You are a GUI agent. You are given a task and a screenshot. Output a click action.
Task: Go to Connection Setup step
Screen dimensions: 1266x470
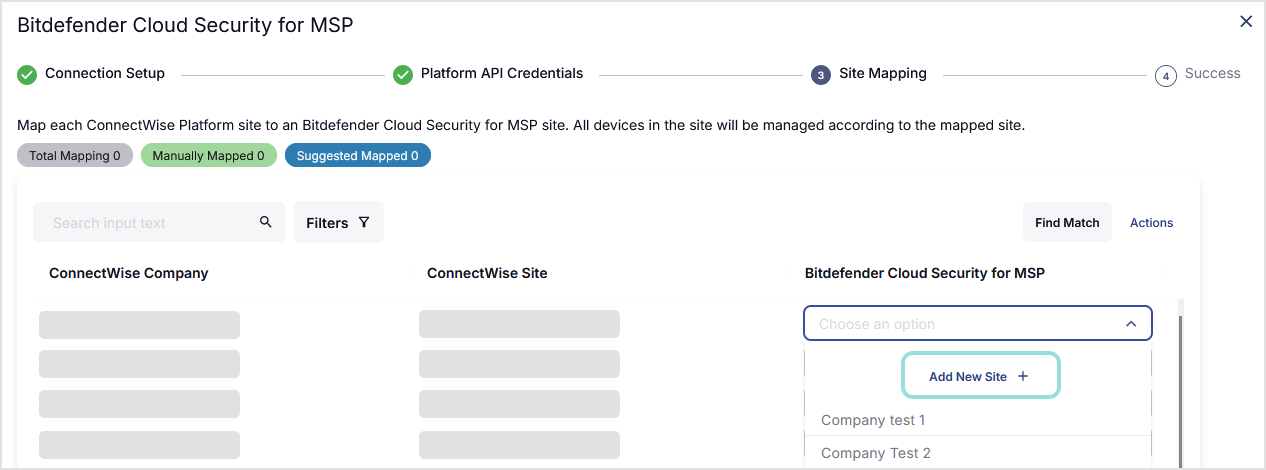coord(105,73)
